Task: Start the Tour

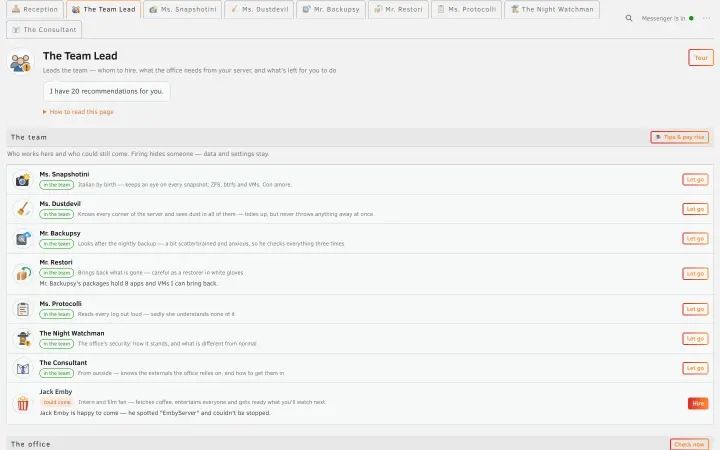Action: pyautogui.click(x=701, y=58)
